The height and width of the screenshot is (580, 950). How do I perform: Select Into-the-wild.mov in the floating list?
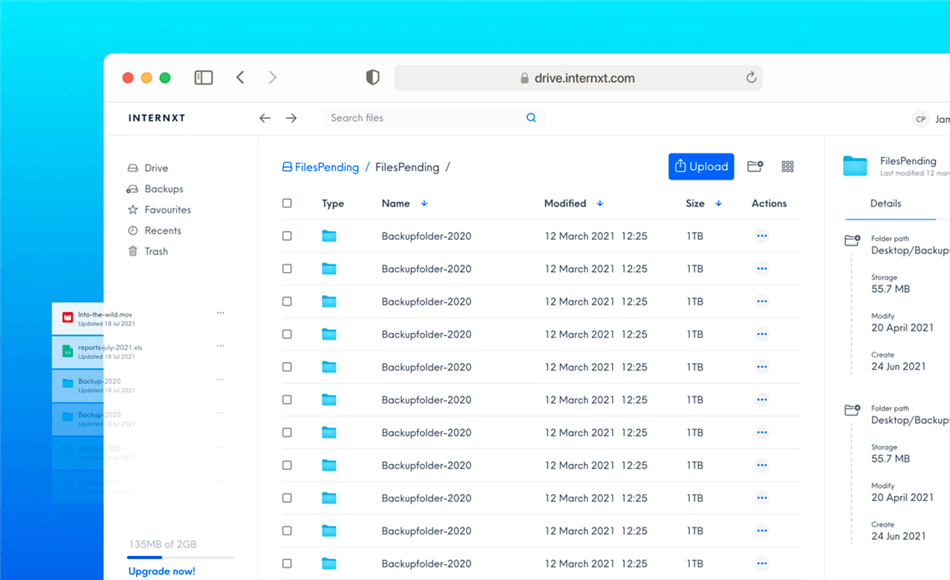(105, 315)
